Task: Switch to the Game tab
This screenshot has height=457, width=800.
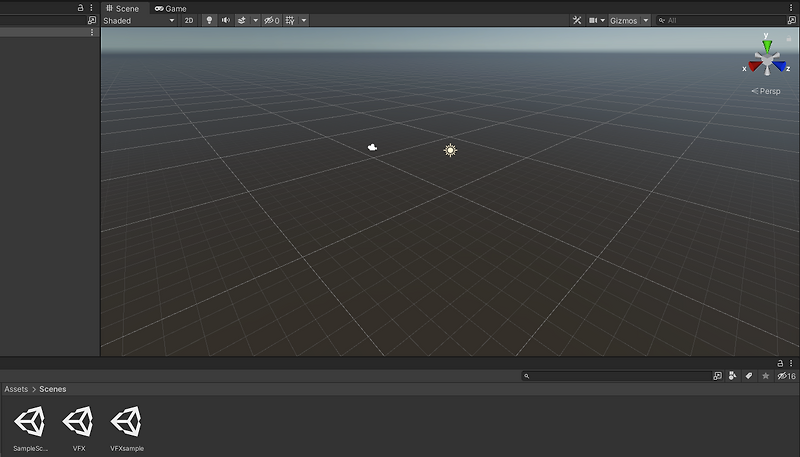Action: pyautogui.click(x=171, y=8)
